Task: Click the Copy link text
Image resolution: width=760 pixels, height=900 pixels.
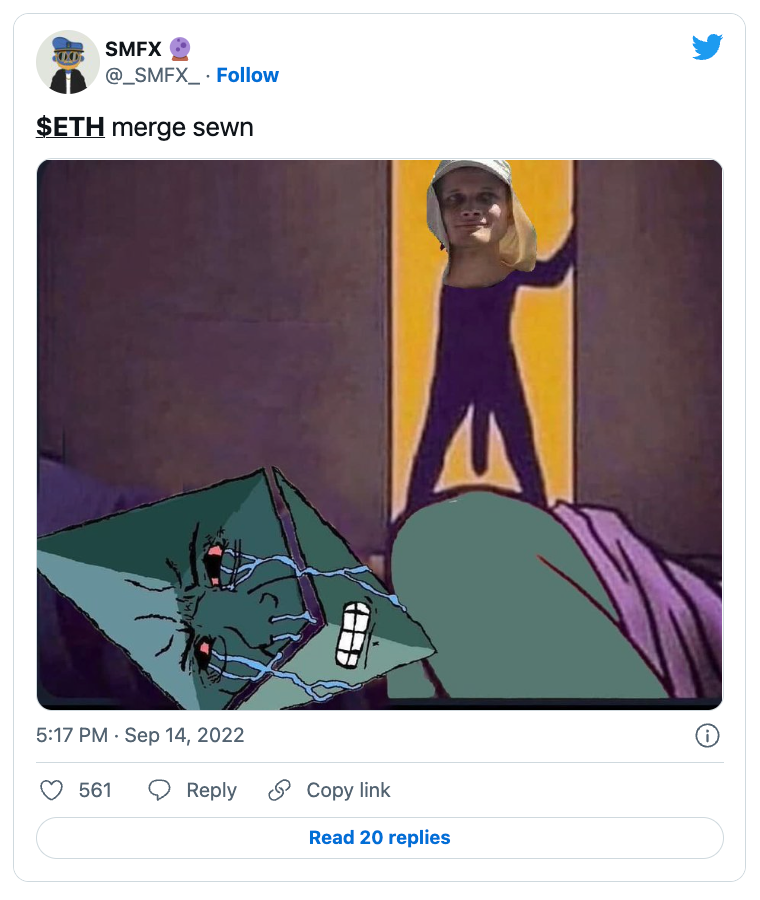Action: [x=348, y=790]
